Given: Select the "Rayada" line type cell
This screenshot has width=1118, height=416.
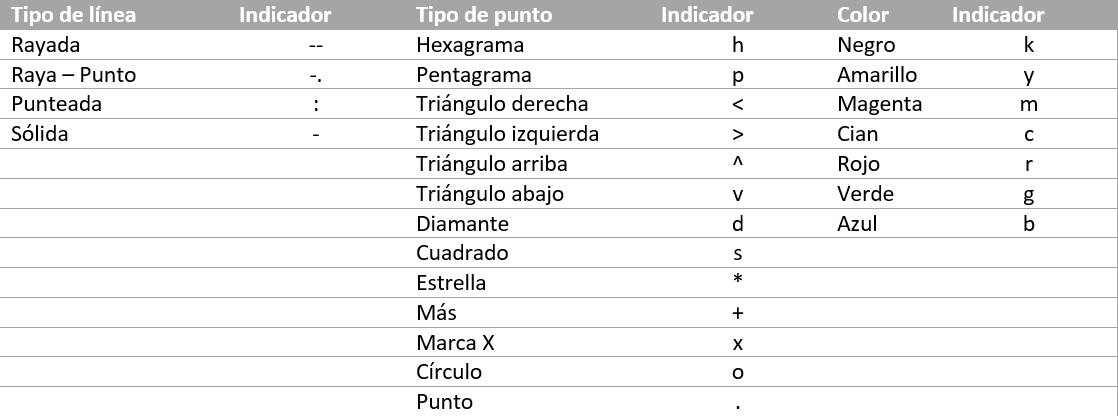Looking at the screenshot, I should 45,45.
